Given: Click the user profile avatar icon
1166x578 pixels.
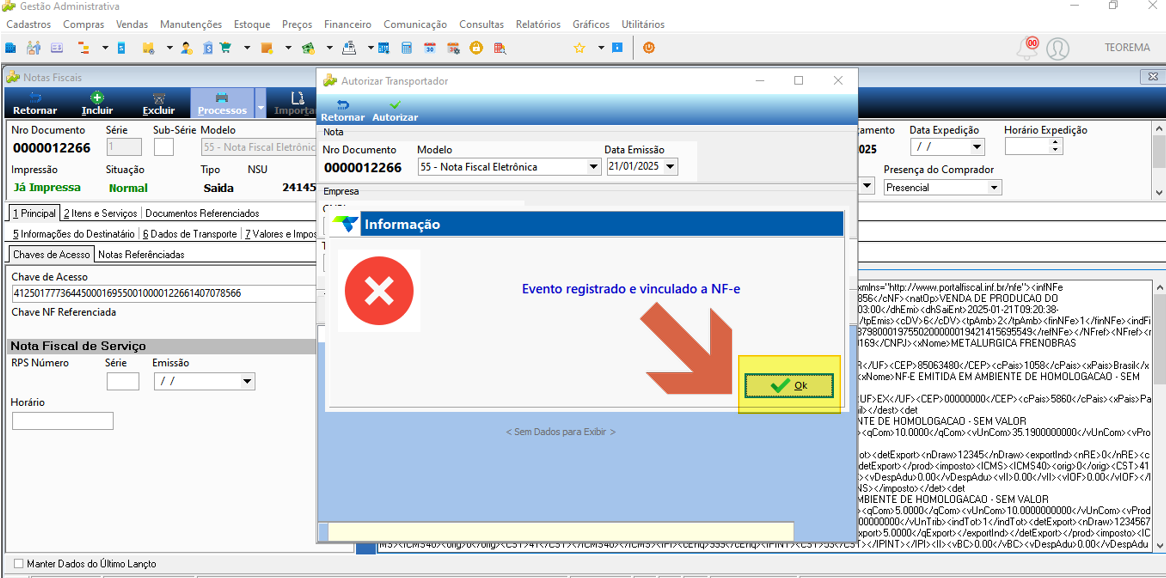Looking at the screenshot, I should click(x=1057, y=49).
